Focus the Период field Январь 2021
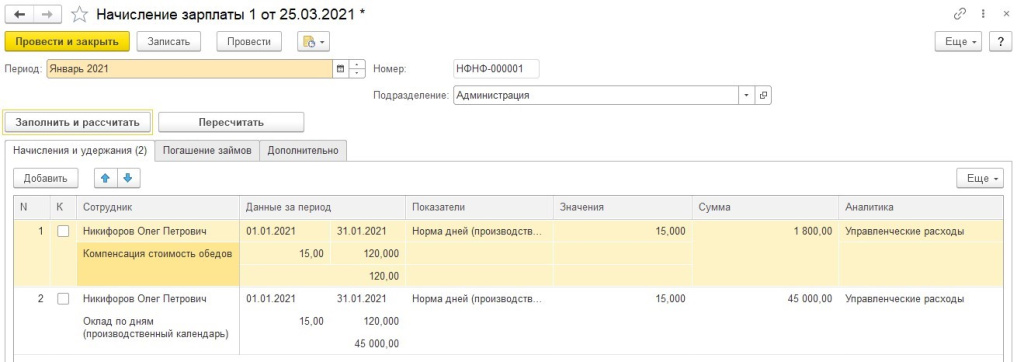The width and height of the screenshot is (1024, 362). 189,69
